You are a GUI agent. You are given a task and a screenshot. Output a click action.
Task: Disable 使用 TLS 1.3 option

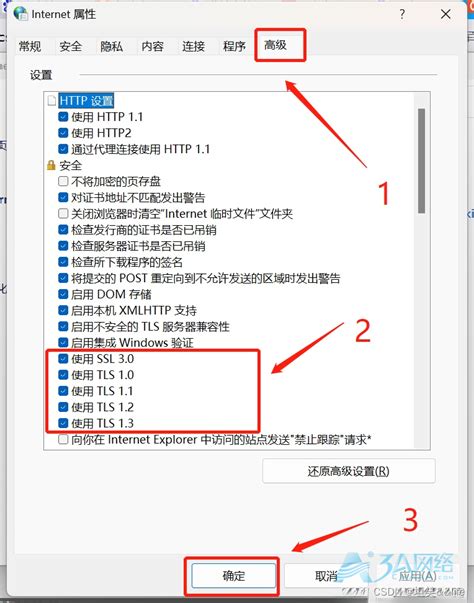(63, 423)
